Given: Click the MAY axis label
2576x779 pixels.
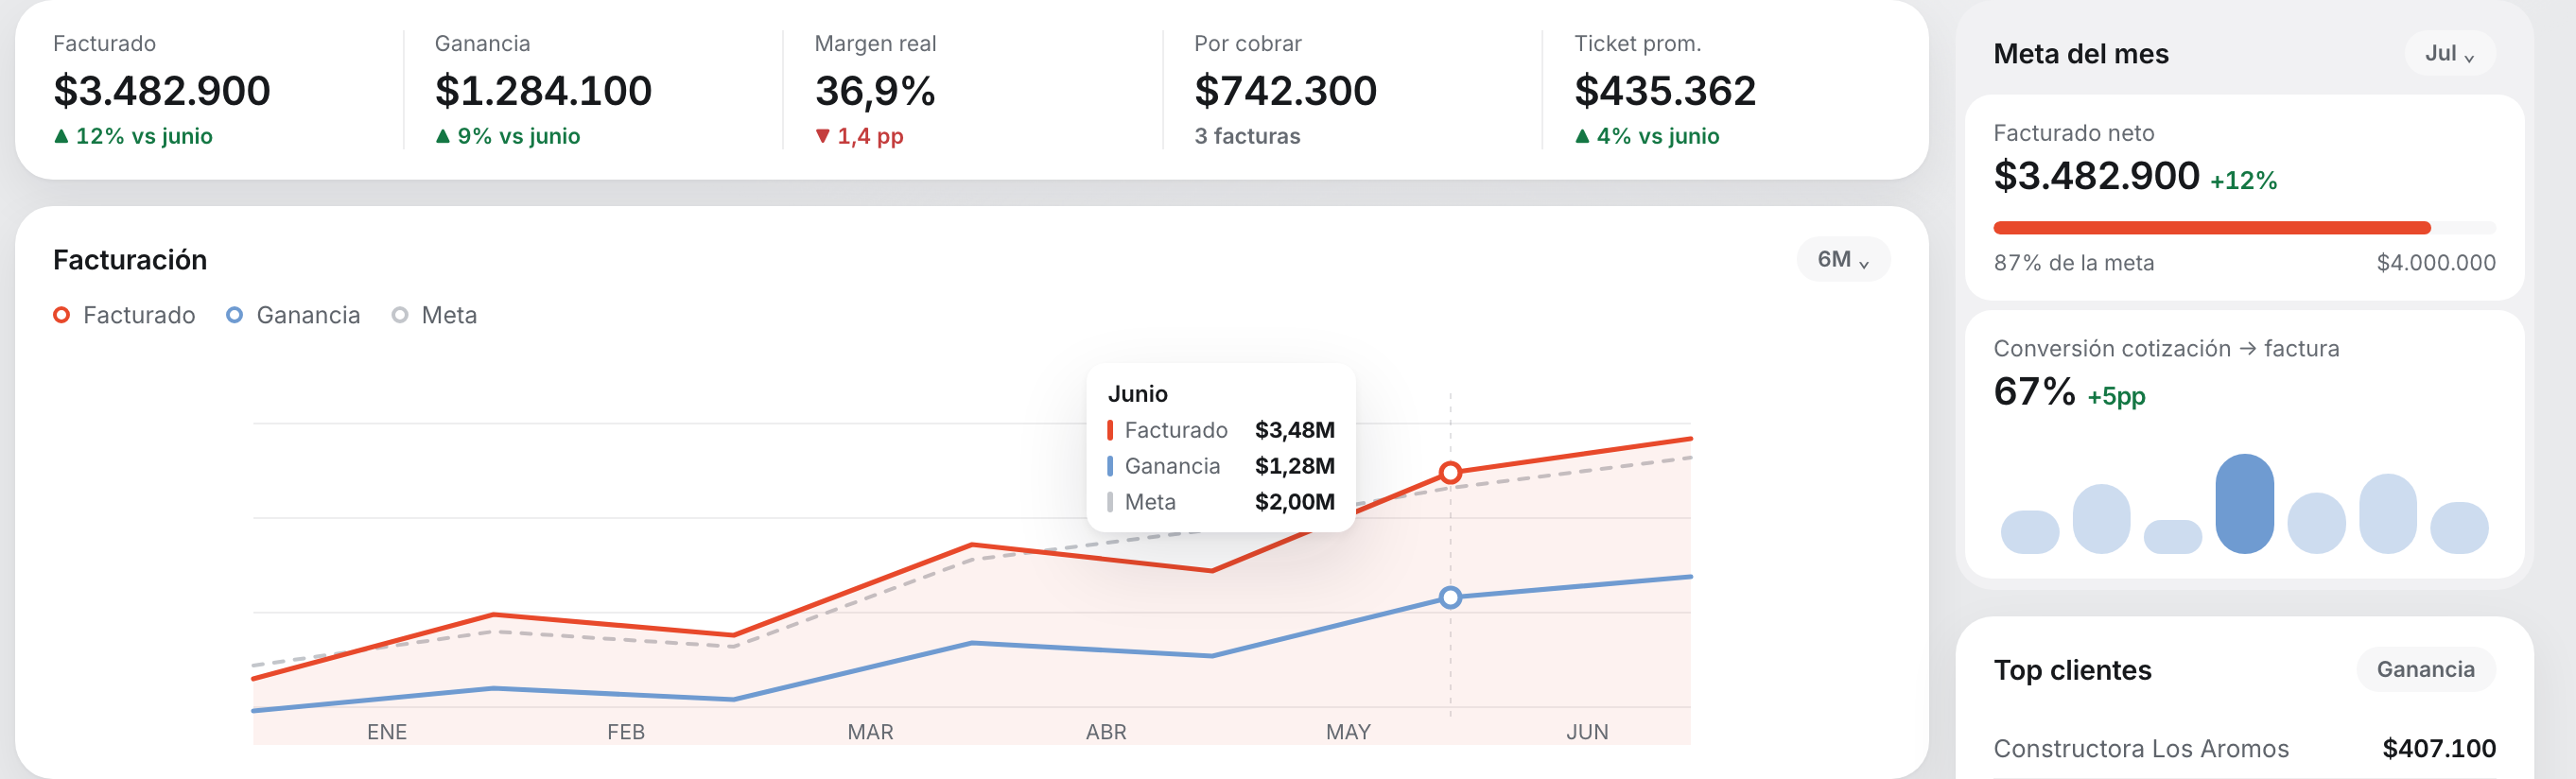Looking at the screenshot, I should click(1348, 732).
